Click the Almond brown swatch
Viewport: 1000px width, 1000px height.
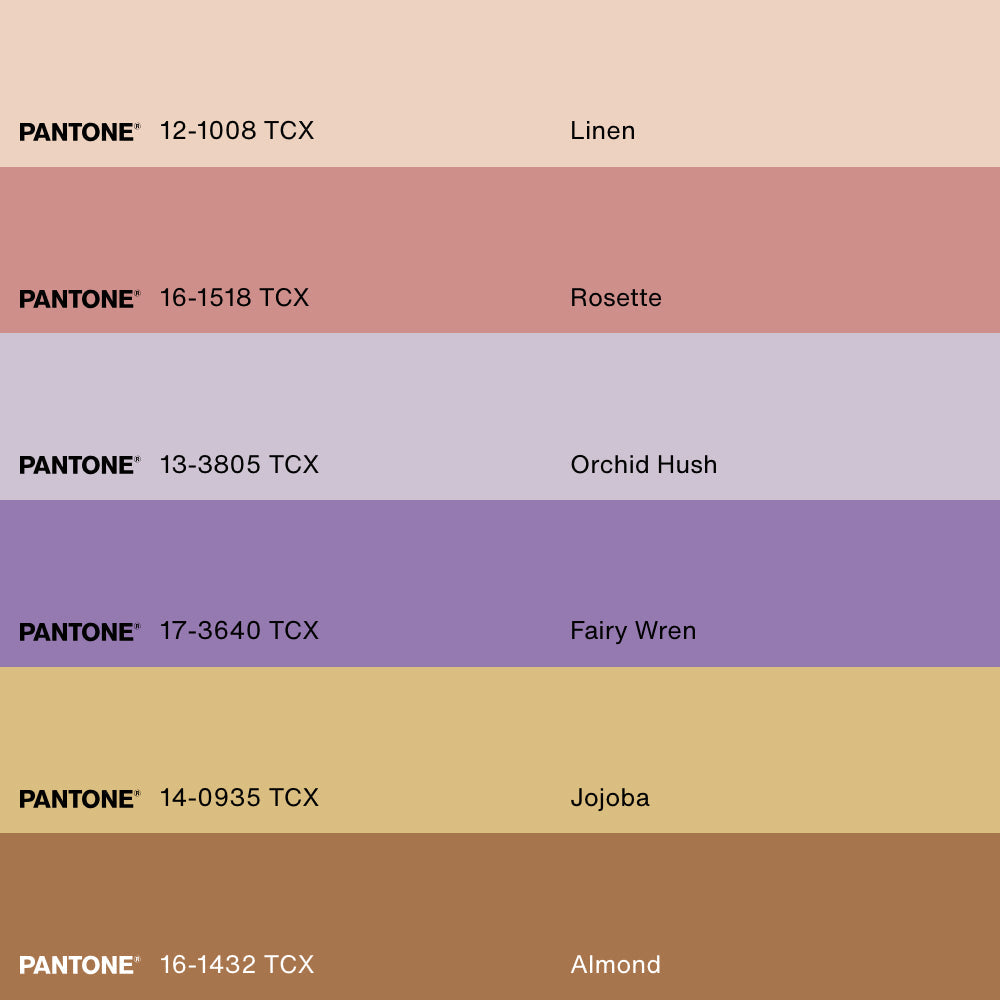(x=500, y=916)
